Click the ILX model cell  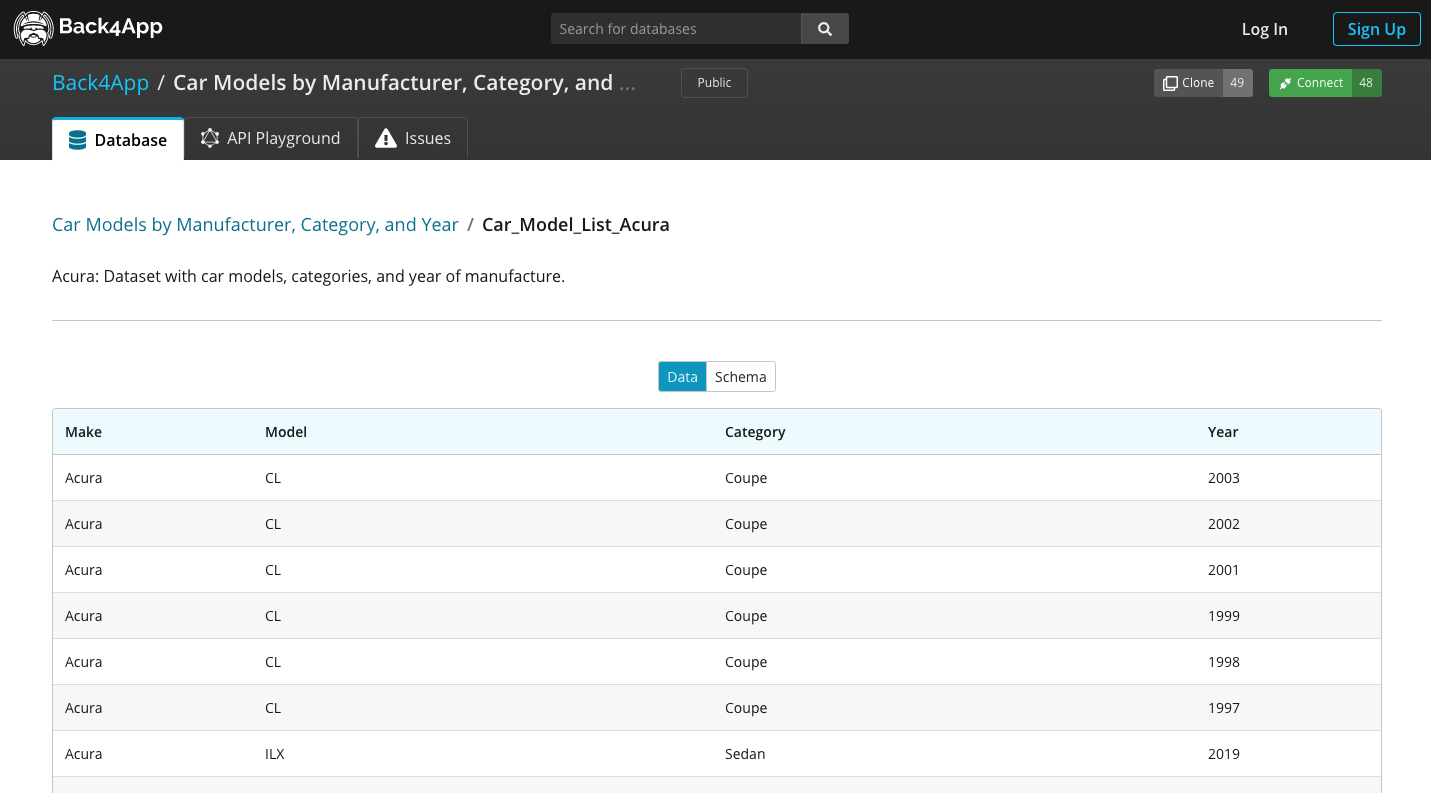275,754
